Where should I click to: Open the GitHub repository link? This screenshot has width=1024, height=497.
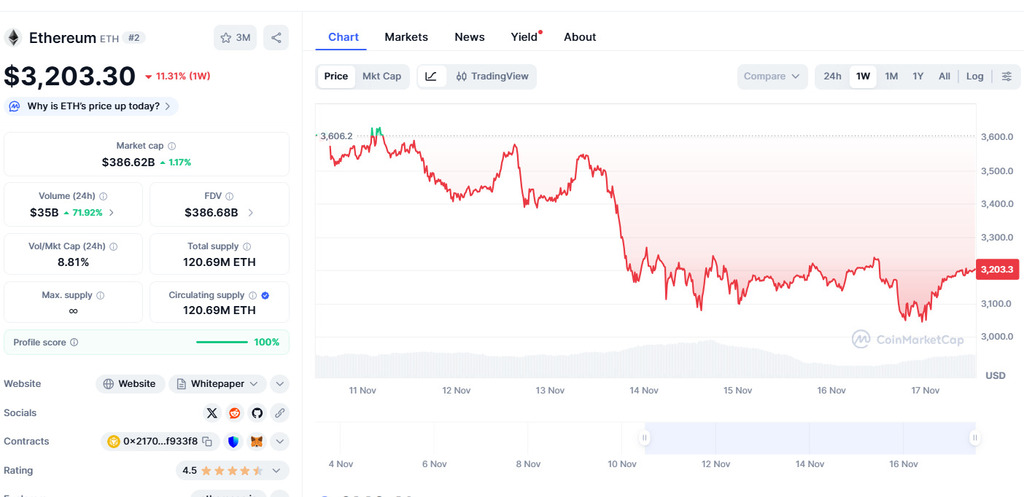click(257, 412)
